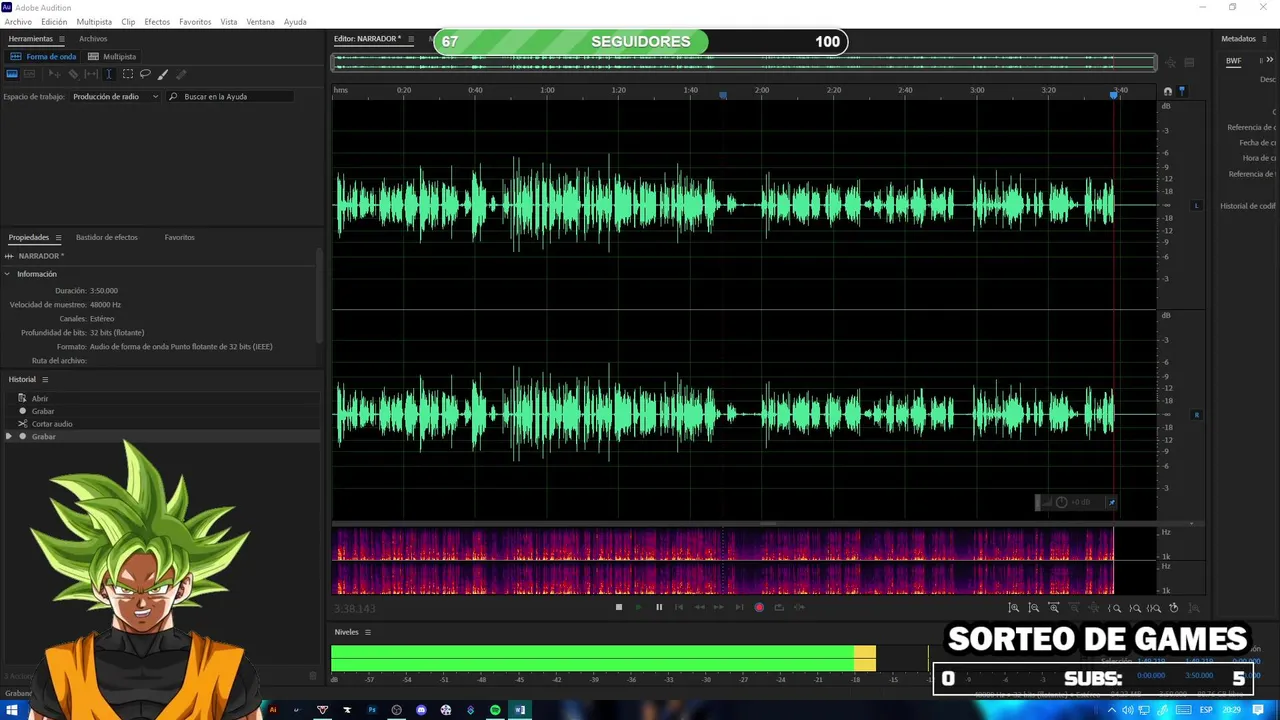This screenshot has width=1280, height=720.
Task: Select the Marquee Selection tool
Action: click(x=128, y=74)
